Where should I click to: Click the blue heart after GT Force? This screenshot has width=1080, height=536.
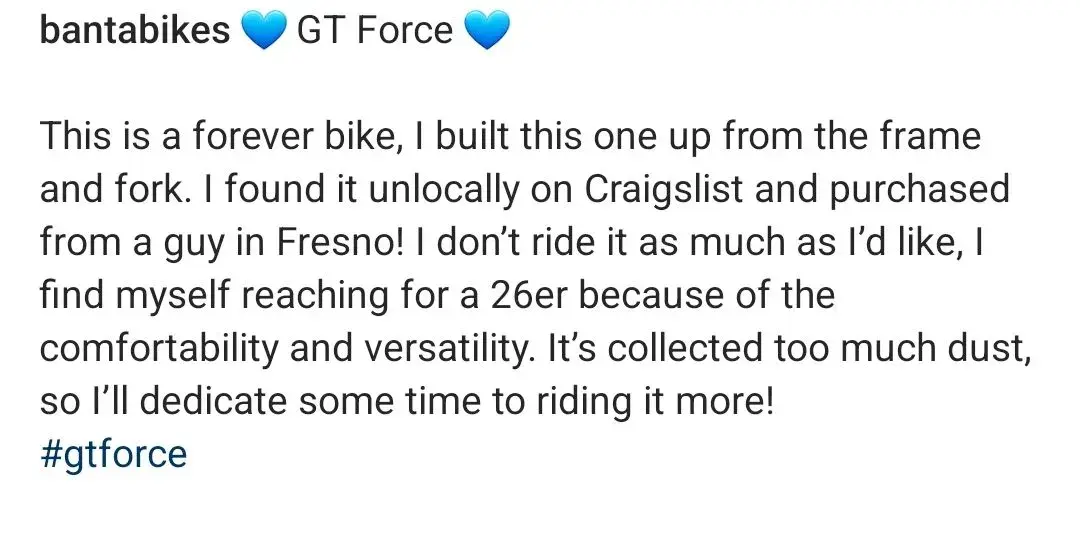(x=487, y=32)
